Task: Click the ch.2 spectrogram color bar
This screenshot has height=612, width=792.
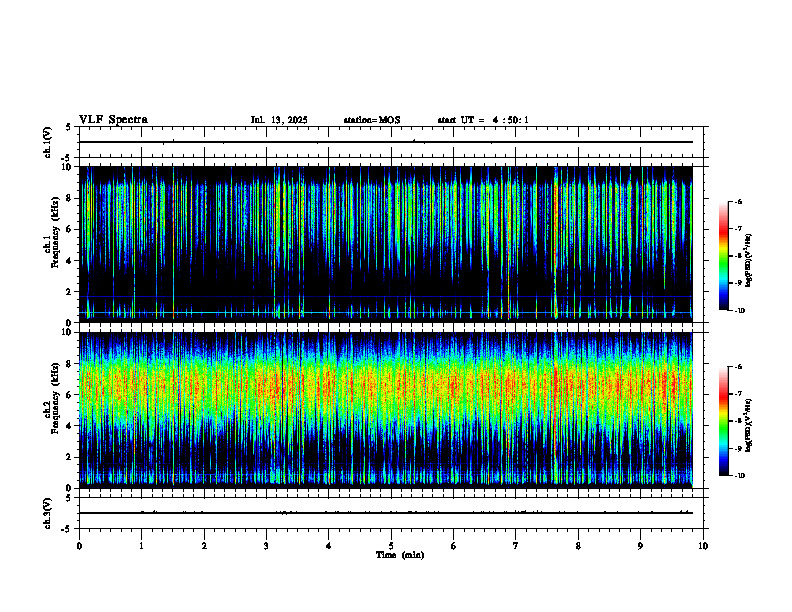Action: 724,421
